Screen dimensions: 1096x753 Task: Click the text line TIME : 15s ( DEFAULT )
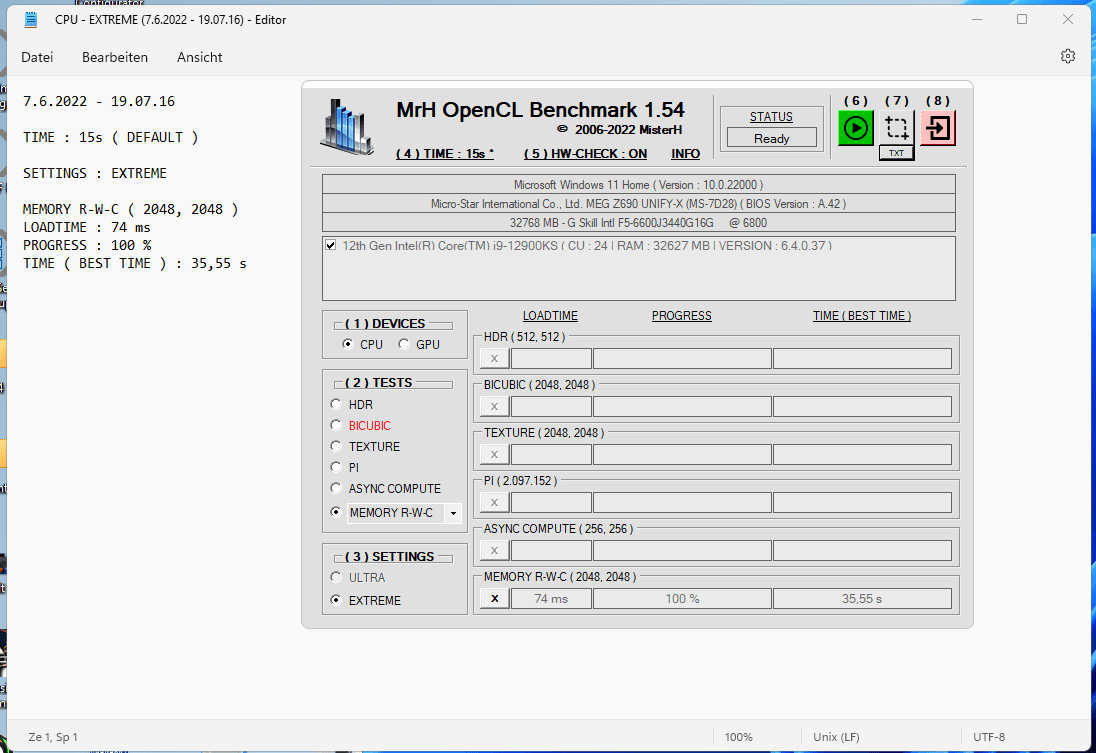(x=110, y=137)
